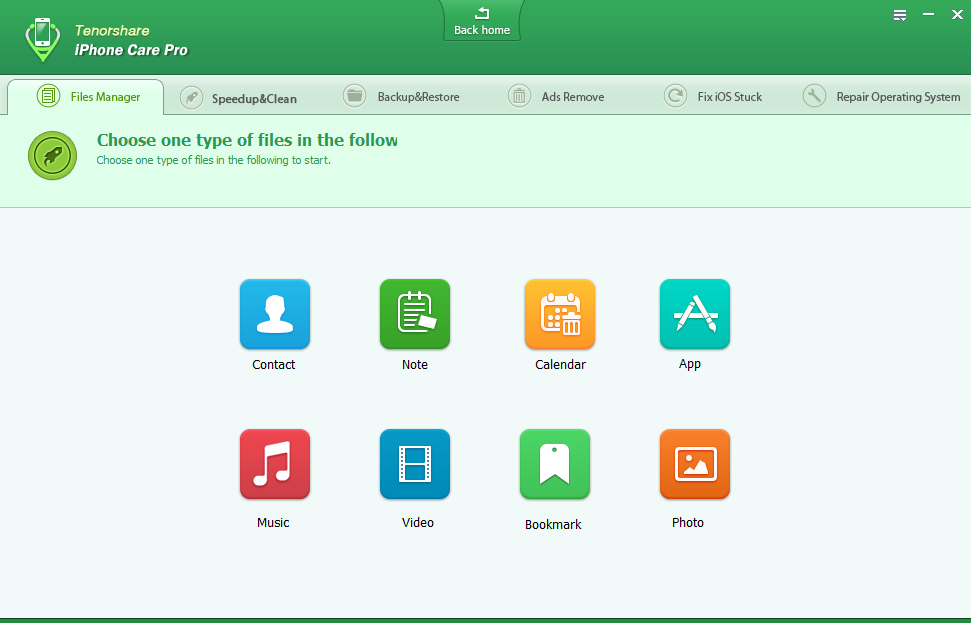Choose the orange Photo icon
The width and height of the screenshot is (971, 623).
click(x=694, y=464)
